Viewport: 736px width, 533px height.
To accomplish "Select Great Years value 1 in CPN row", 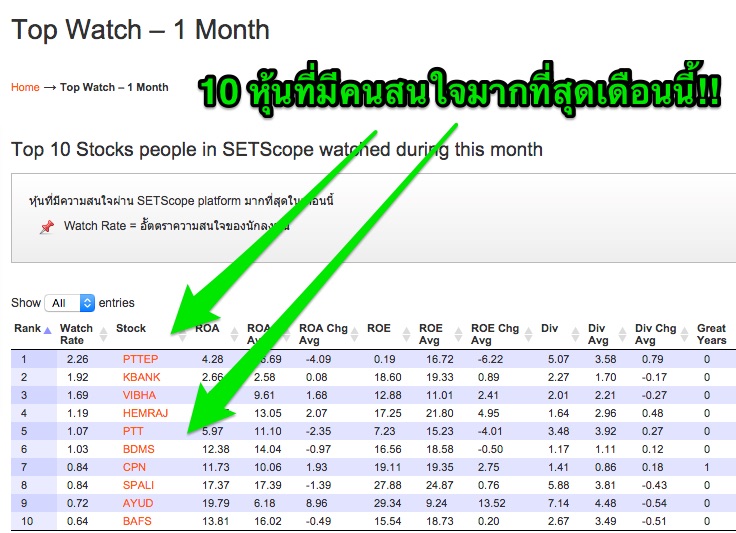I will click(x=707, y=467).
